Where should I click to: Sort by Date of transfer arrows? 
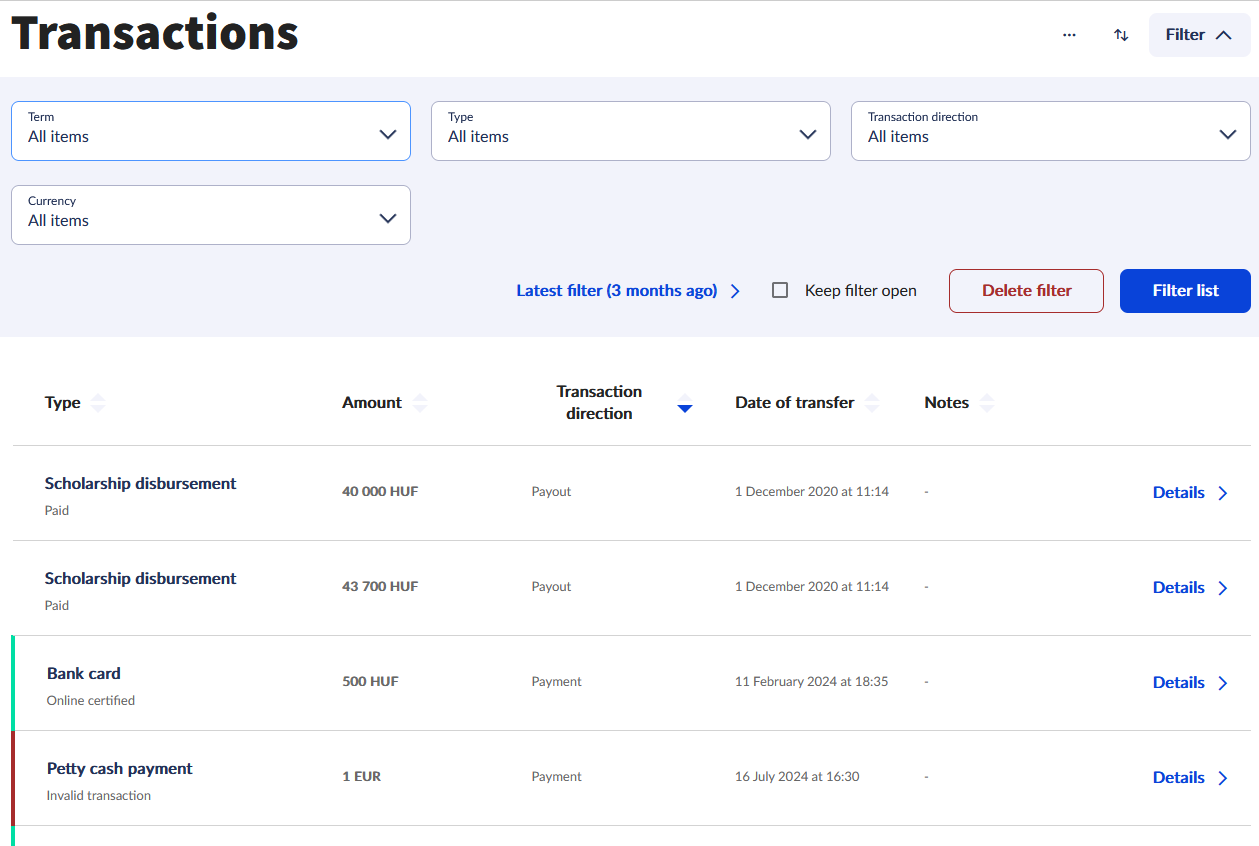872,403
